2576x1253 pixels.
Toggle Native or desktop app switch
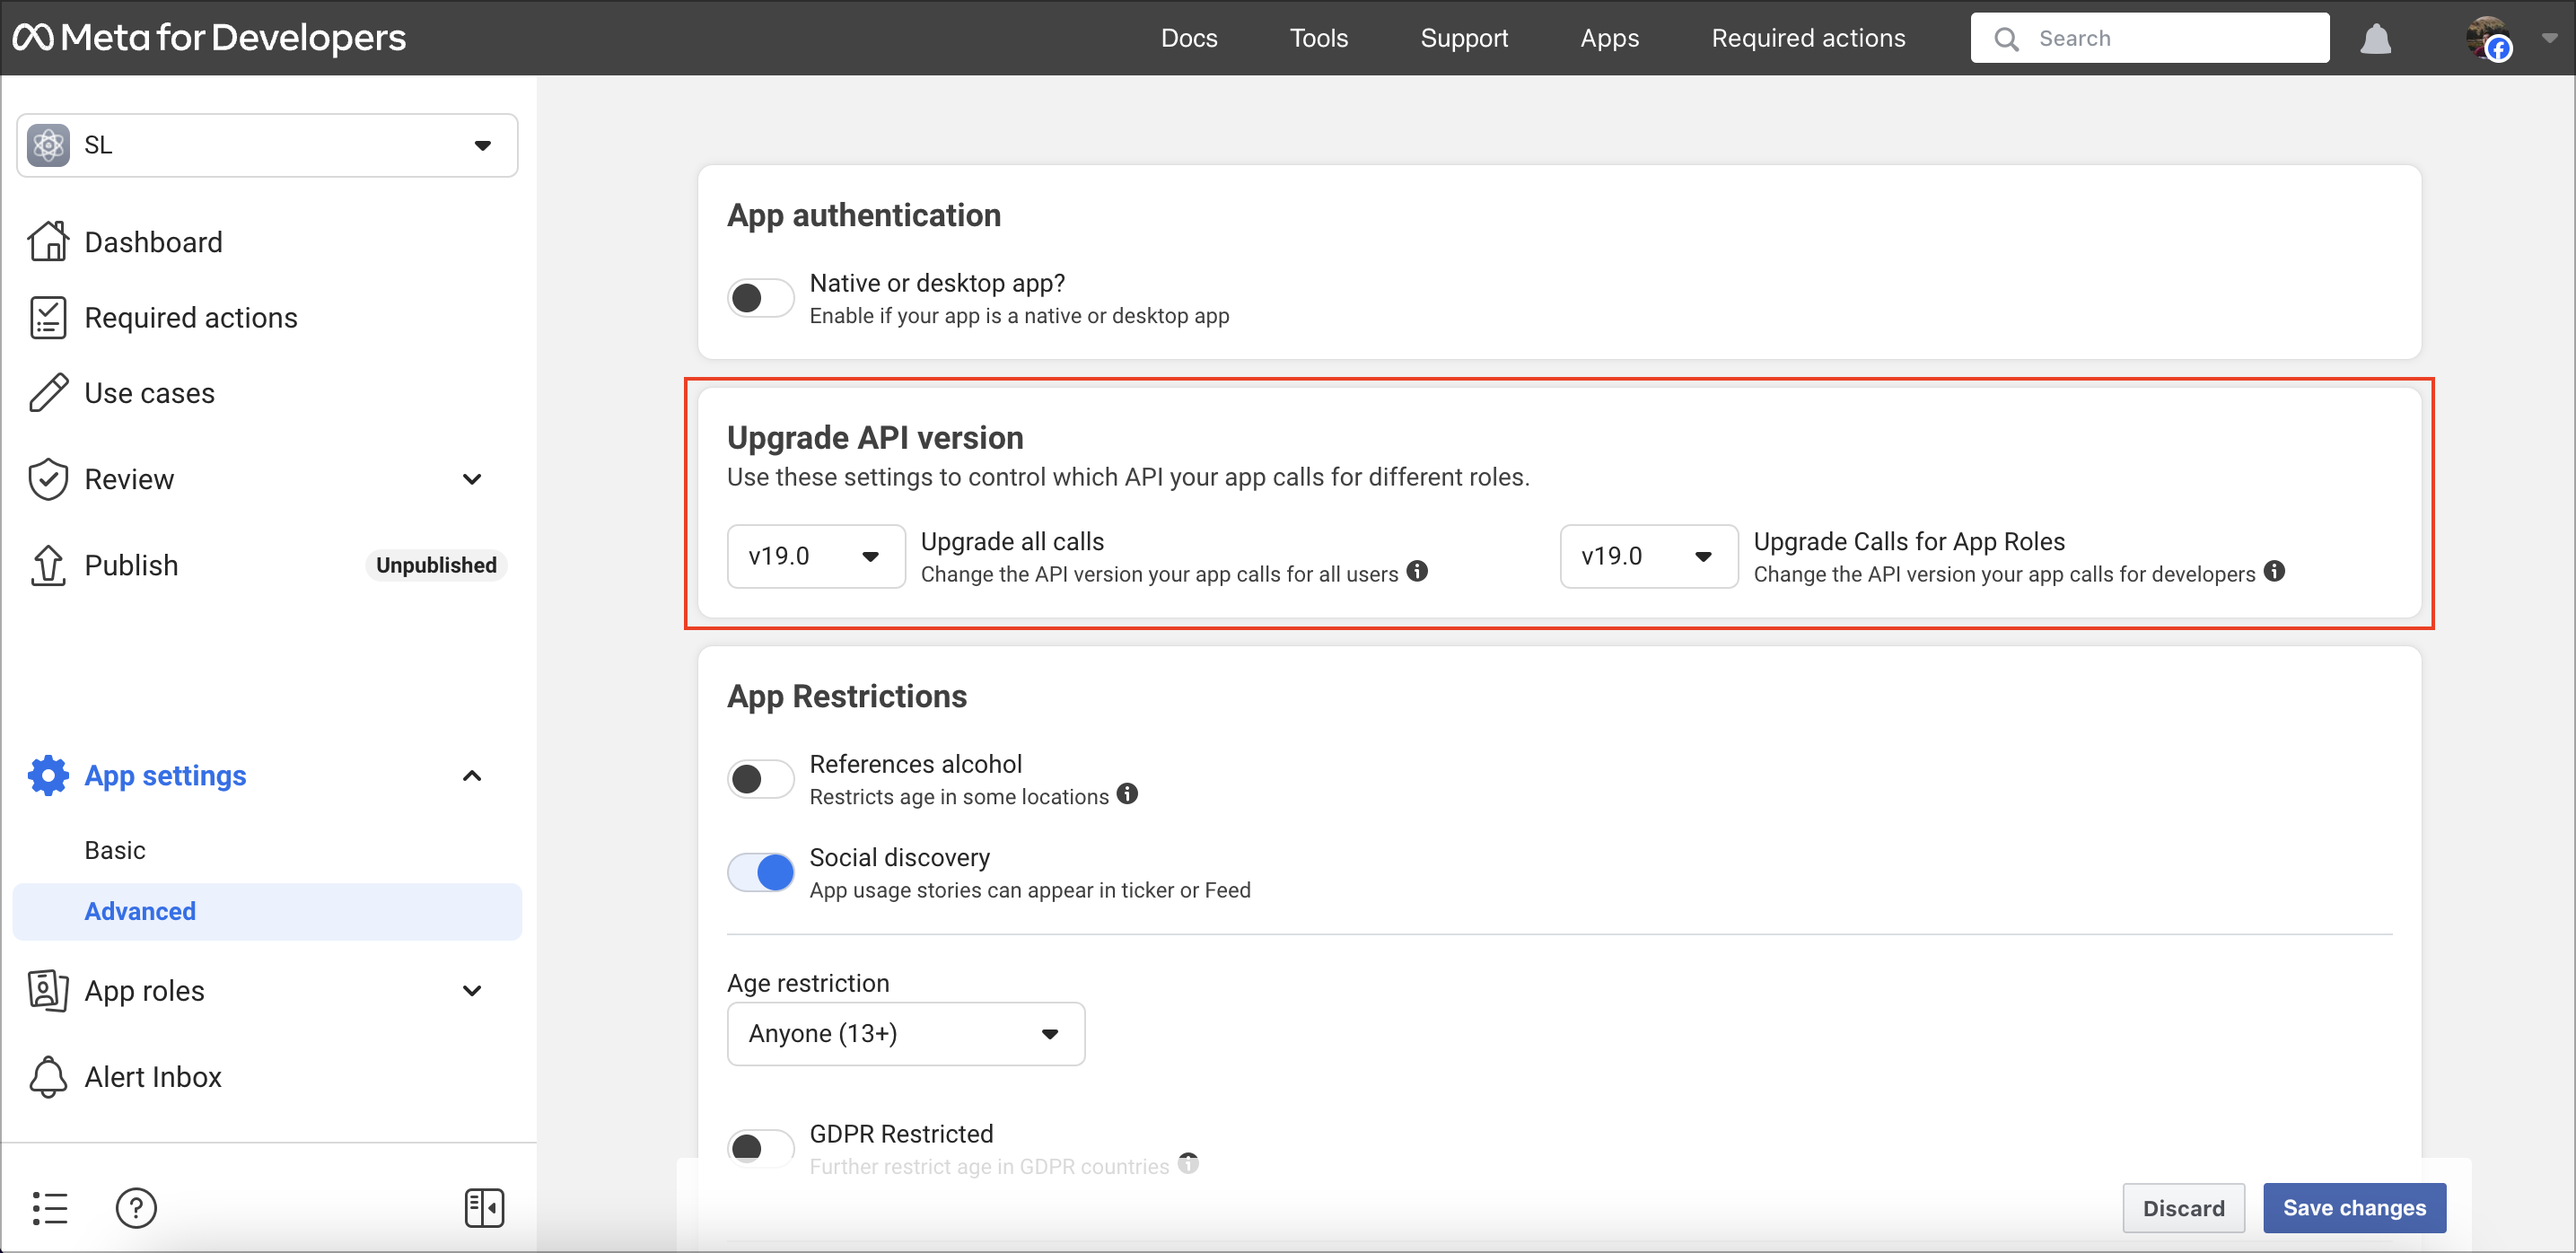point(761,297)
